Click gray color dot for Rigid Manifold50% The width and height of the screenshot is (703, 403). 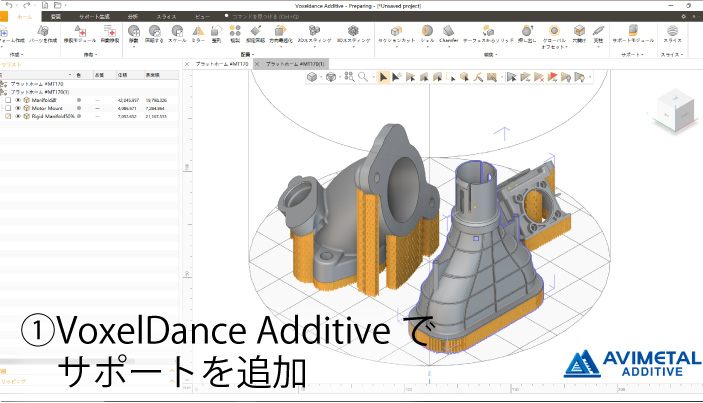tap(79, 116)
